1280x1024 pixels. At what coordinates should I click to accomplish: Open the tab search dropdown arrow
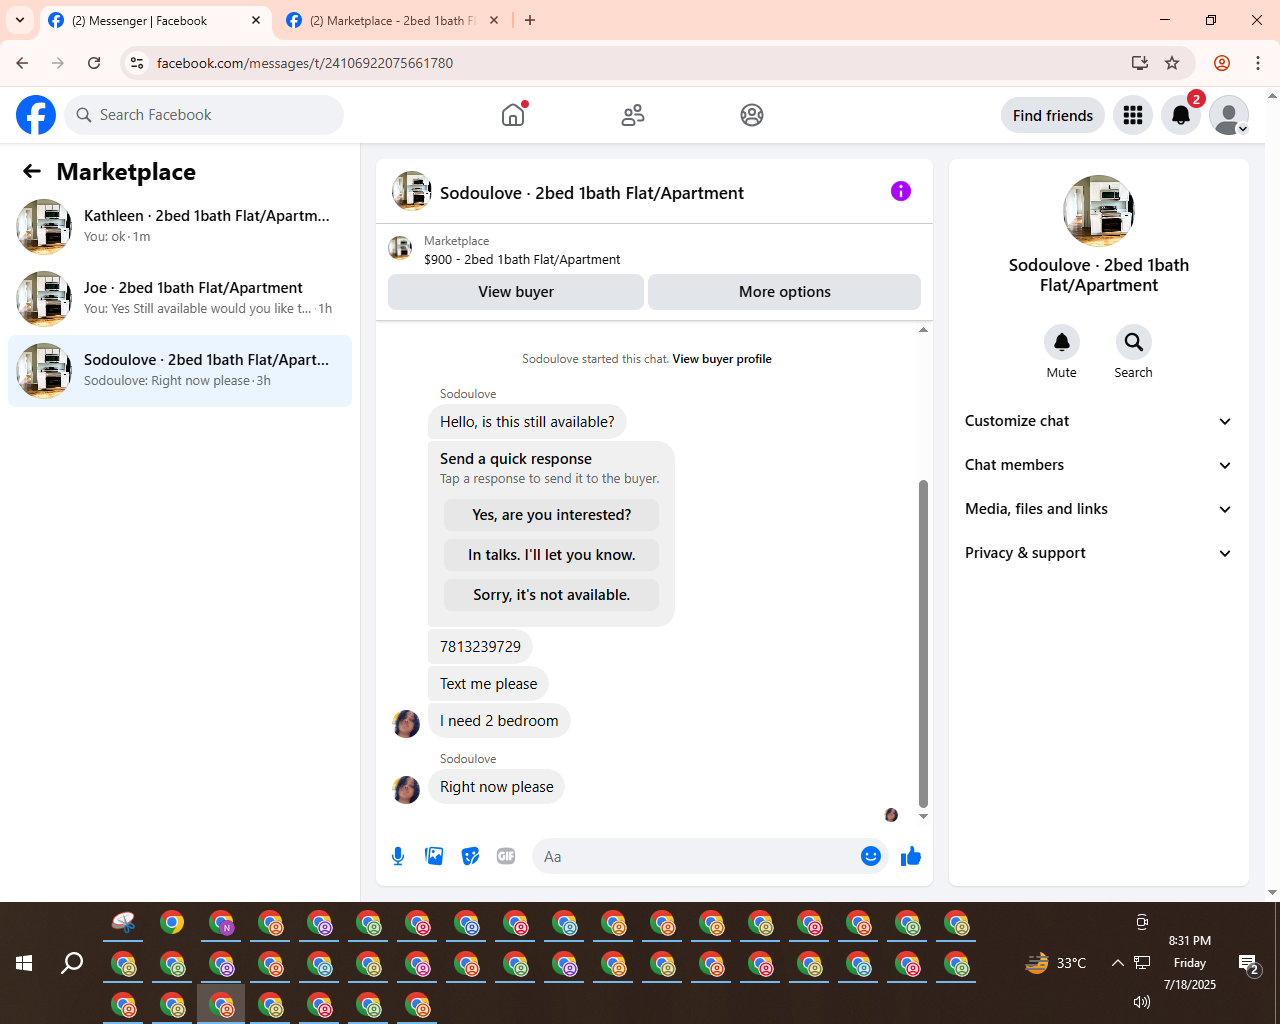pyautogui.click(x=20, y=20)
